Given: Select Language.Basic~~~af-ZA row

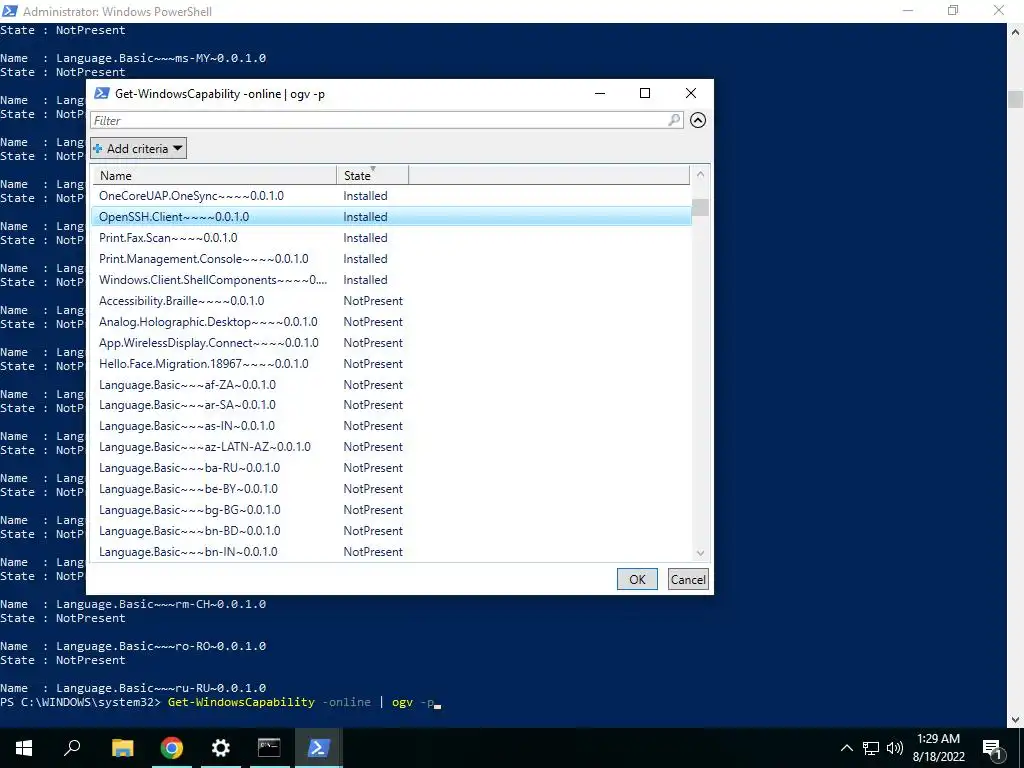Looking at the screenshot, I should coord(392,385).
